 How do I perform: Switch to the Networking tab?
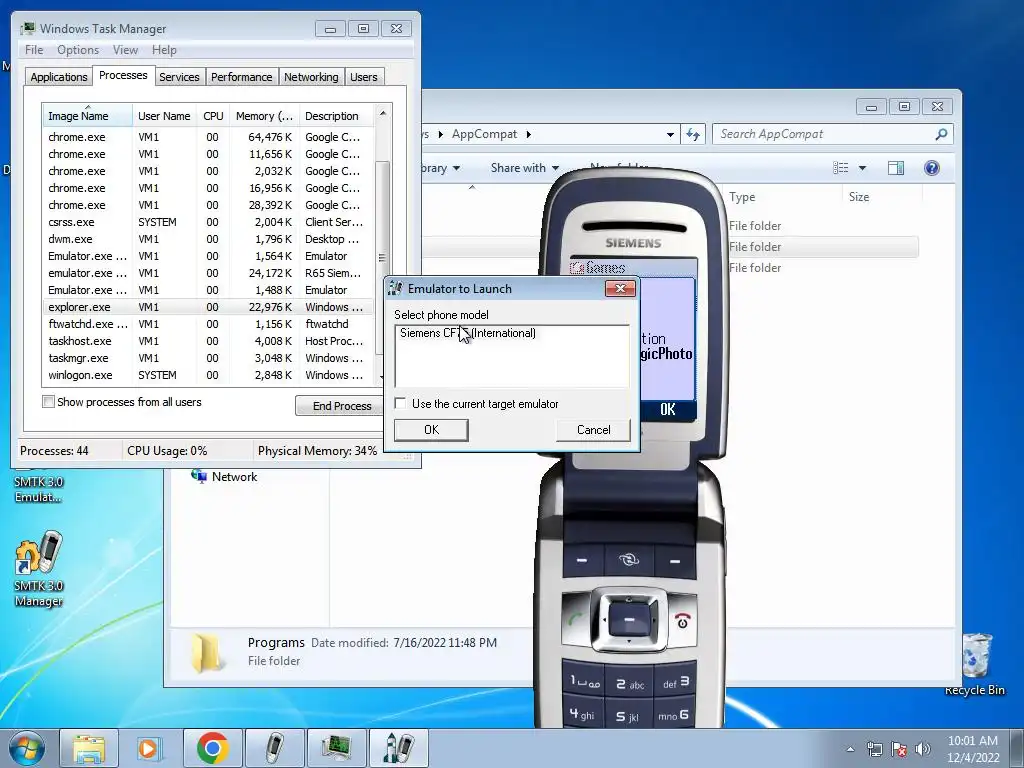(311, 77)
